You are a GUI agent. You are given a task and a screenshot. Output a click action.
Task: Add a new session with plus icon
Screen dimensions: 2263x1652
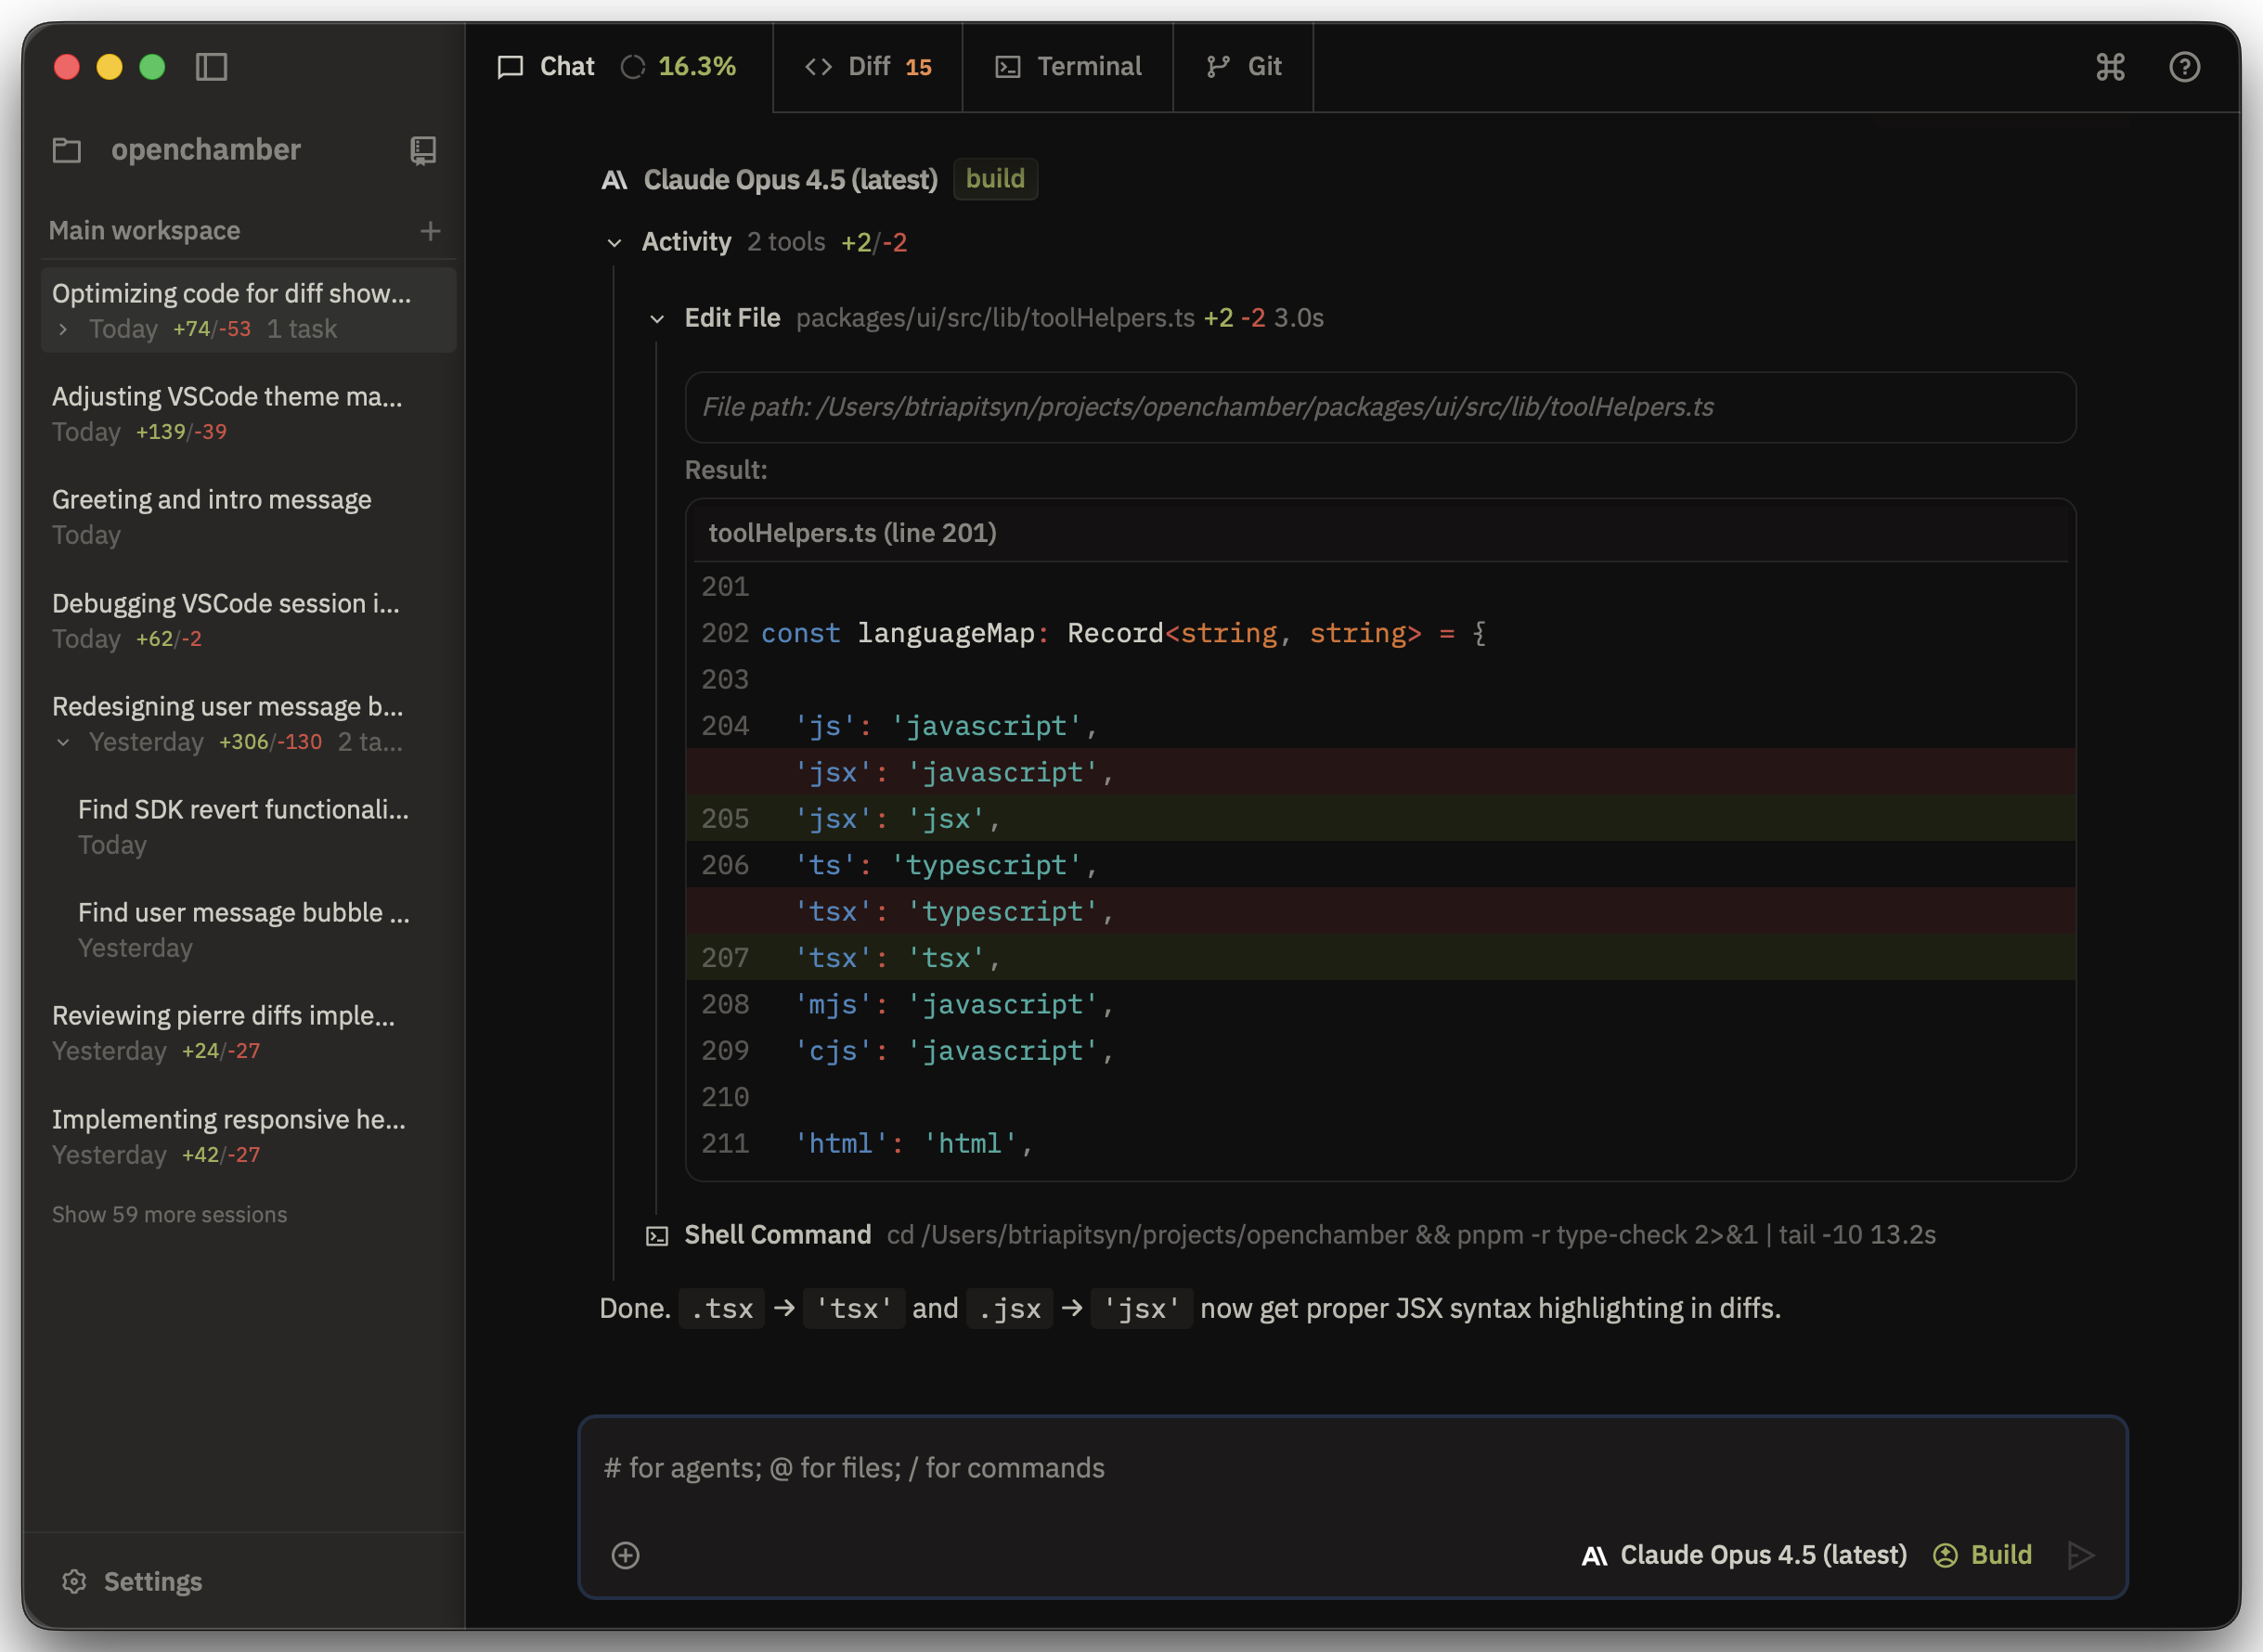click(430, 231)
